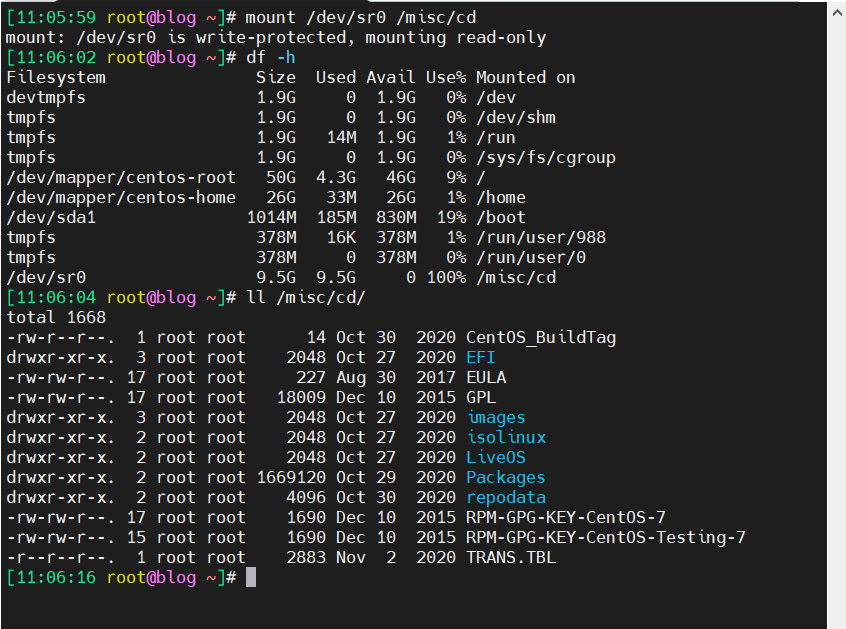
Task: Click the 100% usage value for /misc/cd
Action: [446, 277]
